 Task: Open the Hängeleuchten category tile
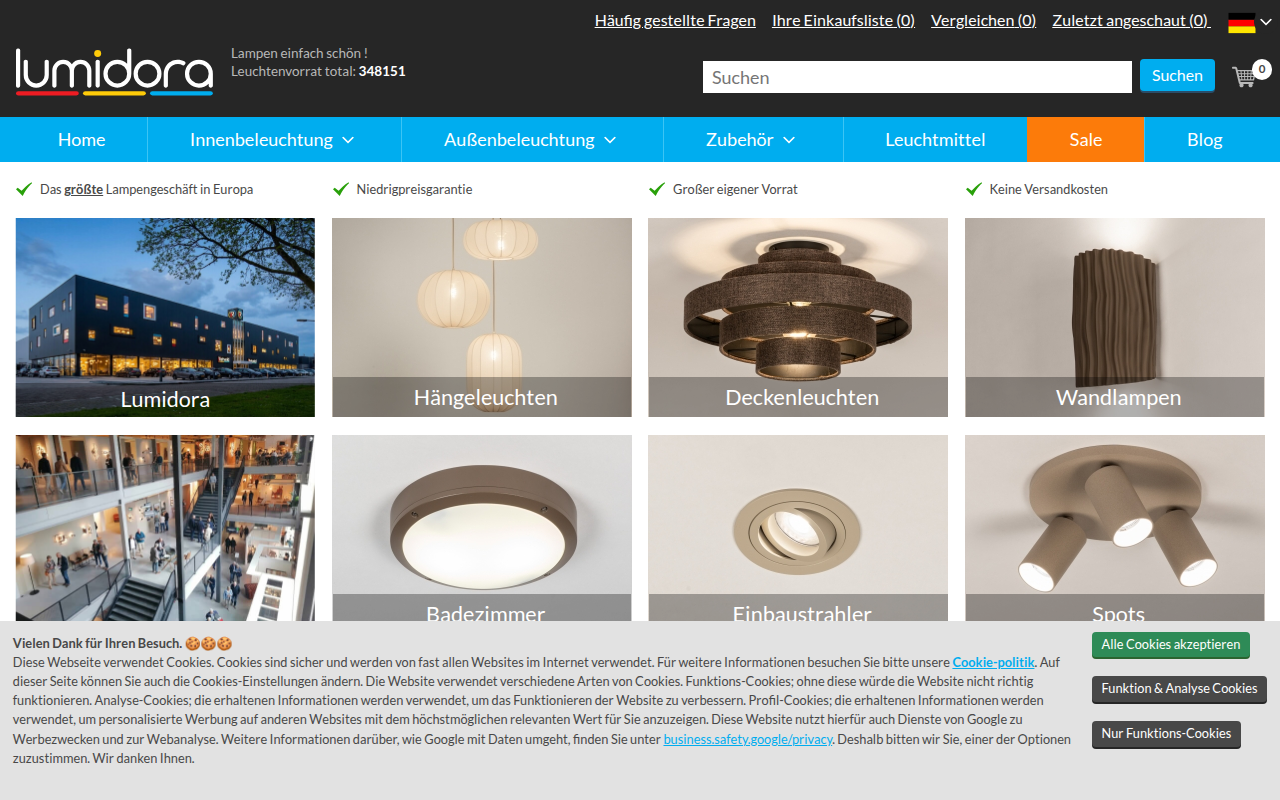point(482,317)
